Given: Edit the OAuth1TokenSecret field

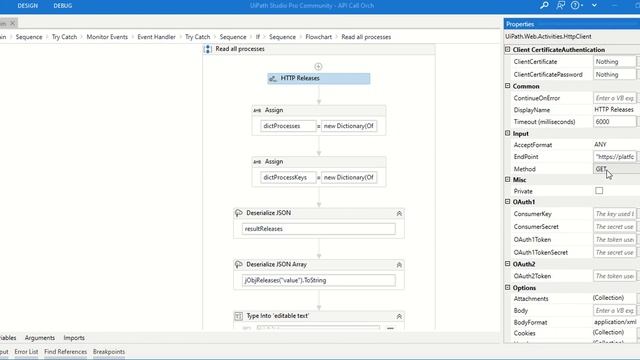Looking at the screenshot, I should coord(614,253).
